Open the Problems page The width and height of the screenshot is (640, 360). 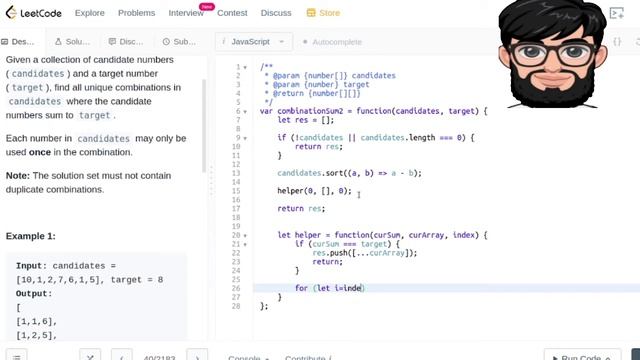click(x=136, y=13)
